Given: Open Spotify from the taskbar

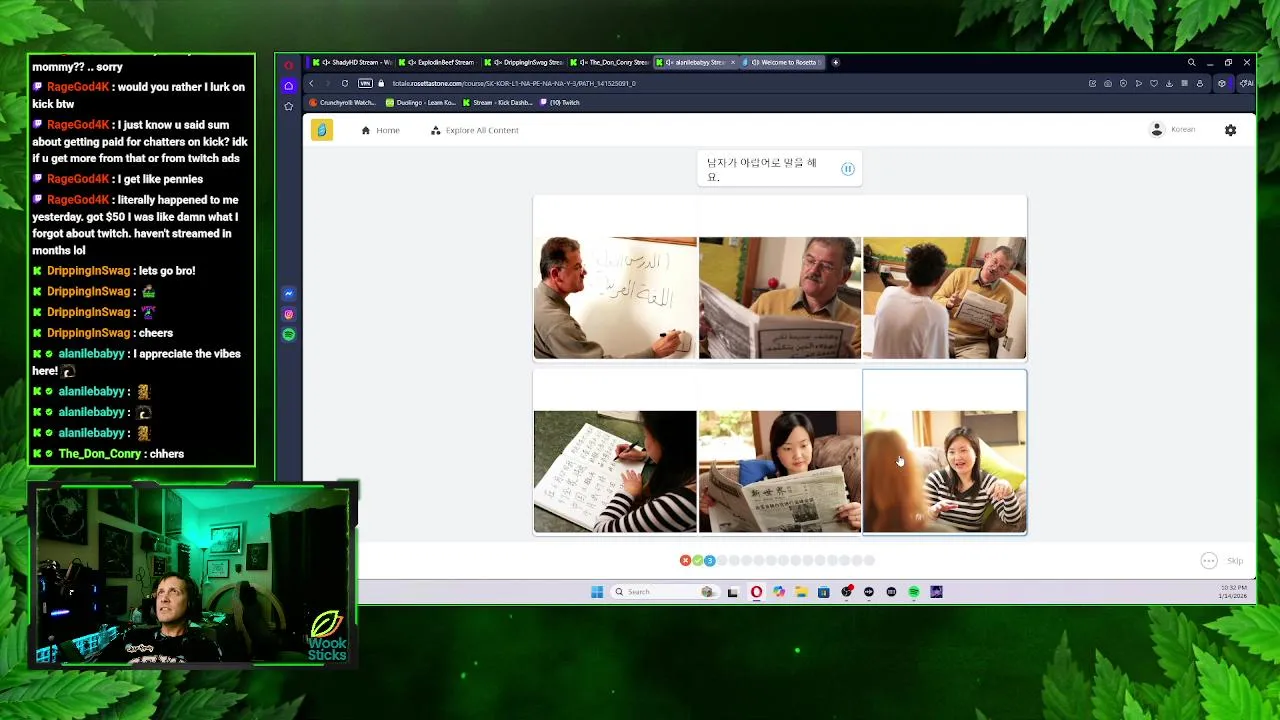Looking at the screenshot, I should [x=914, y=592].
